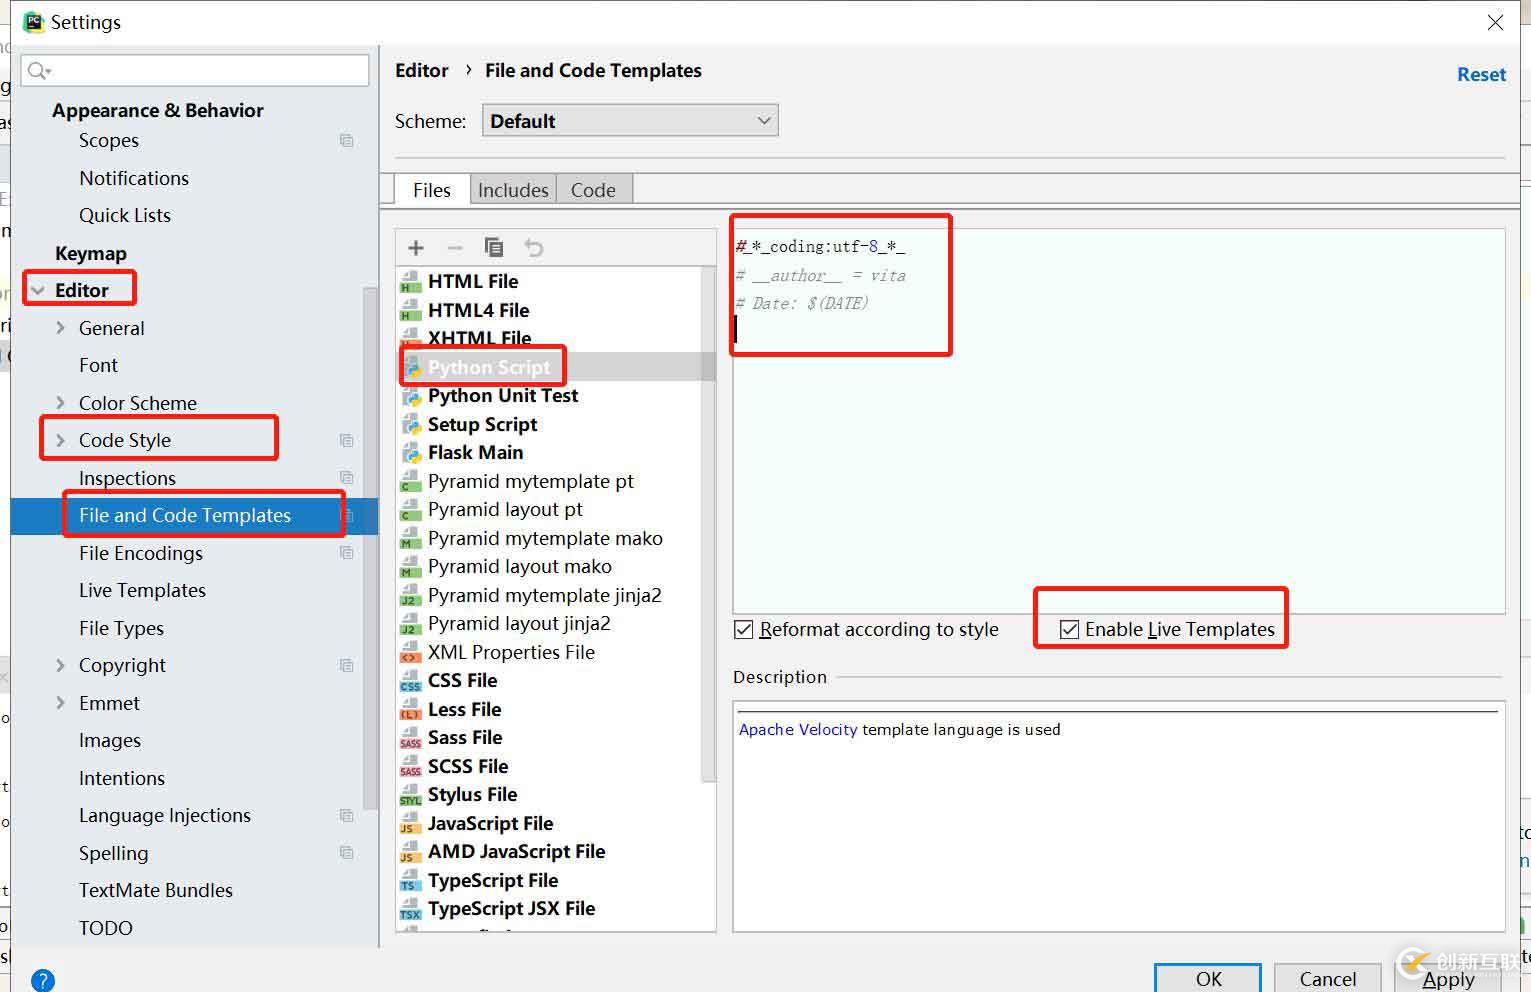
Task: Open the Keymap settings page
Action: coord(91,254)
